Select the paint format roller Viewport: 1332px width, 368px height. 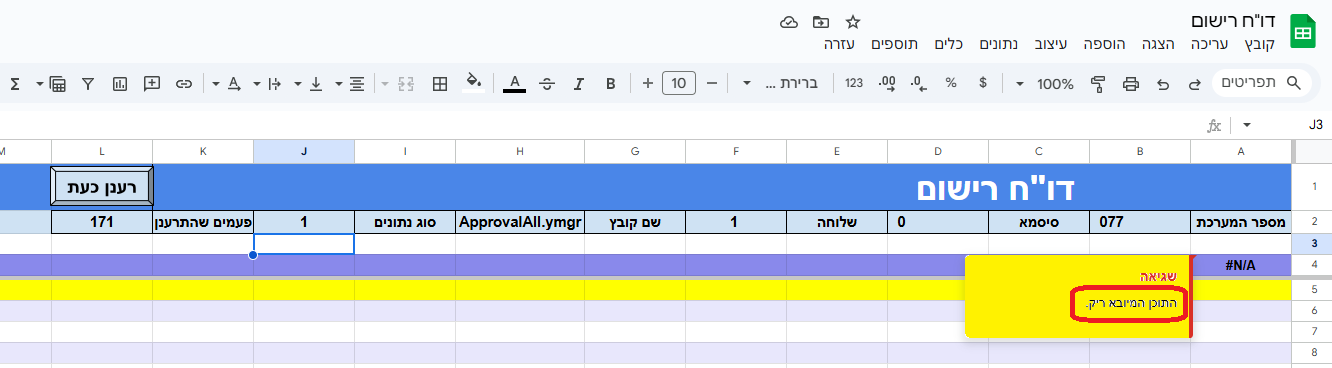(x=1098, y=83)
